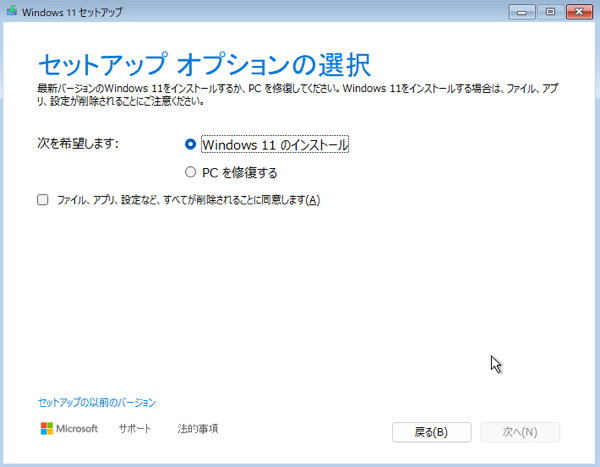600x467 pixels.
Task: Minimize the setup window
Action: pos(522,12)
